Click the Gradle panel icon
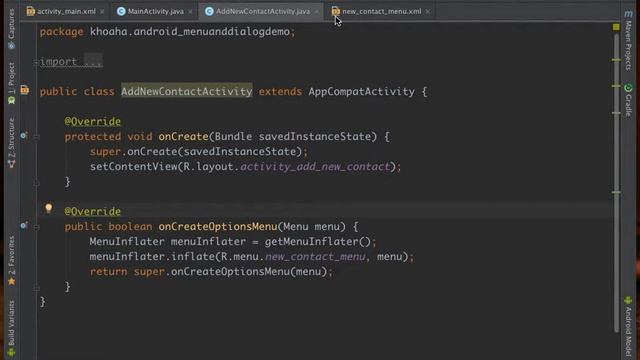Screen dimensions: 640x360 coord(628,87)
